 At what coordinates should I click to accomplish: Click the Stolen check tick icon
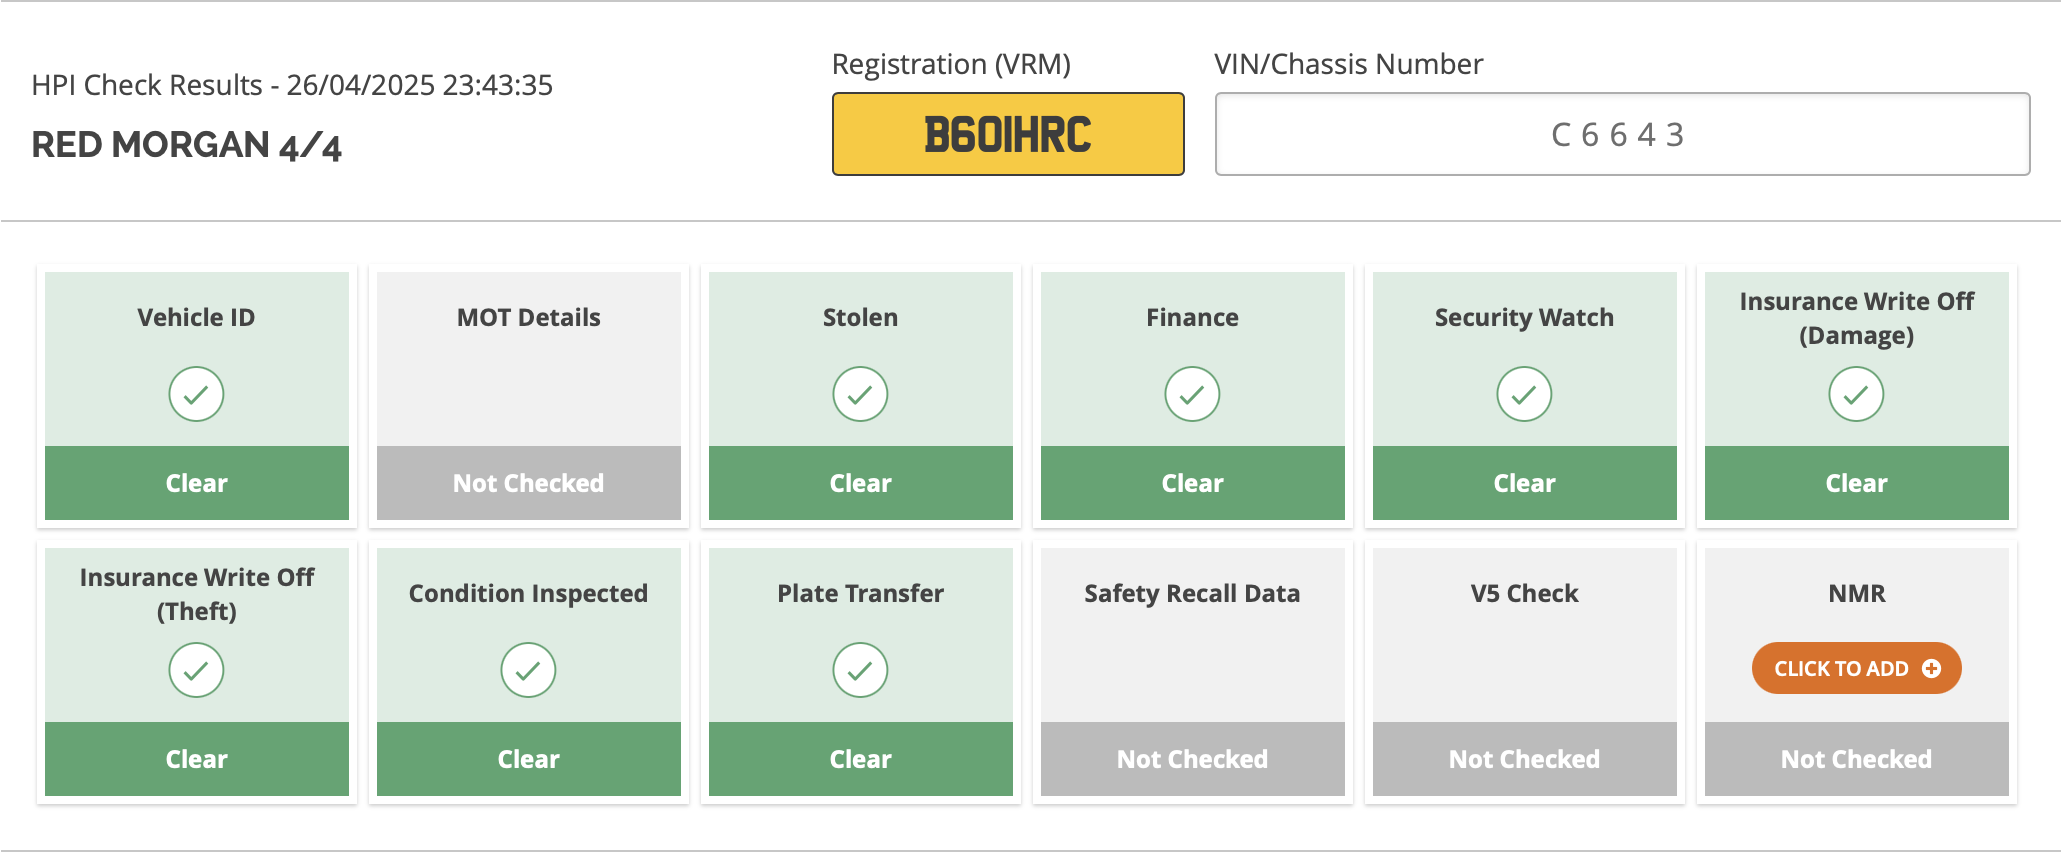click(860, 394)
